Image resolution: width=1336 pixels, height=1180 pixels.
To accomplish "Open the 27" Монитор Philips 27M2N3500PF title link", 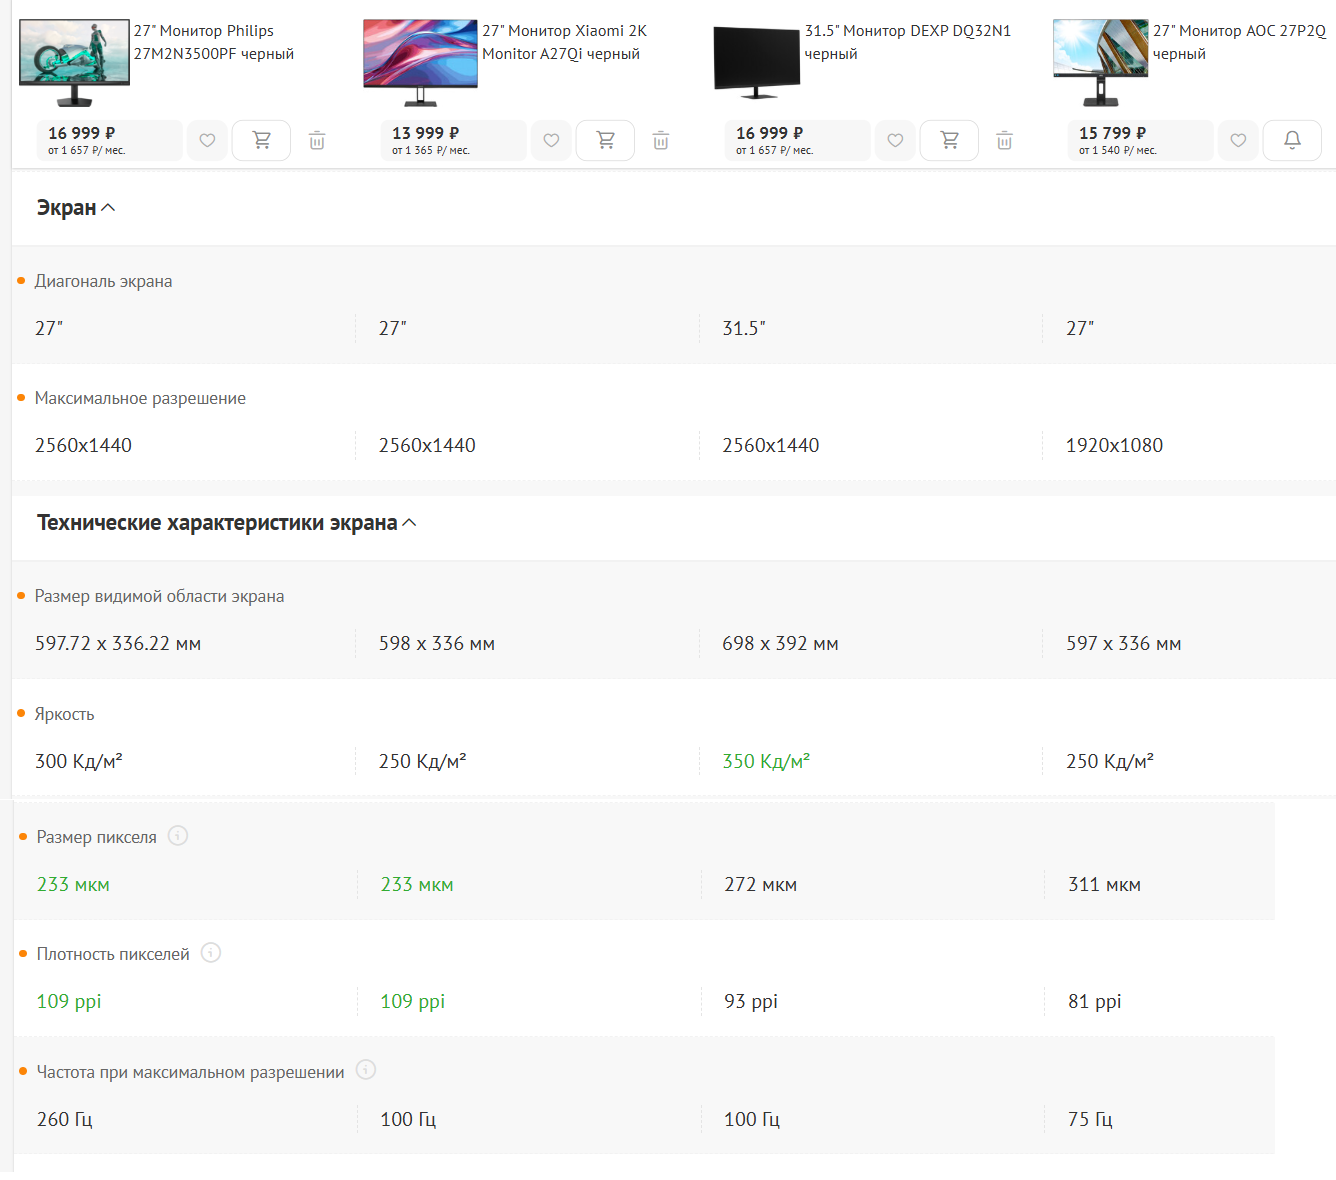I will pyautogui.click(x=214, y=42).
